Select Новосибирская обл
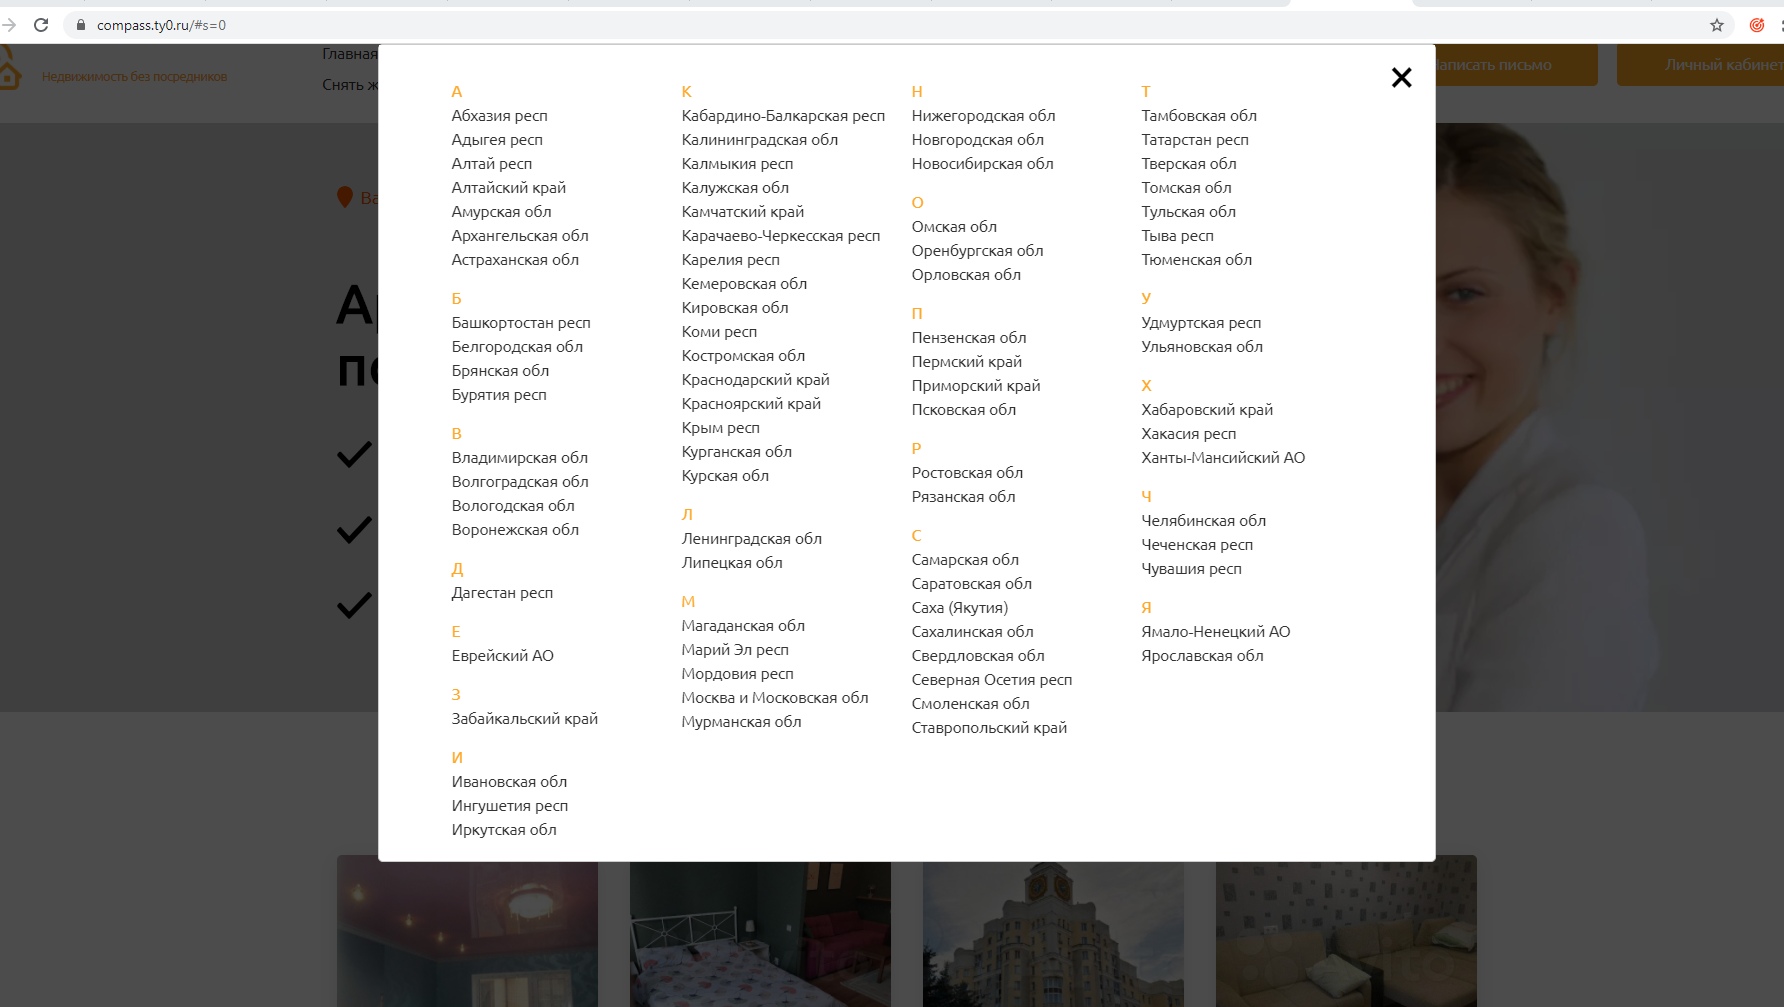 tap(982, 164)
